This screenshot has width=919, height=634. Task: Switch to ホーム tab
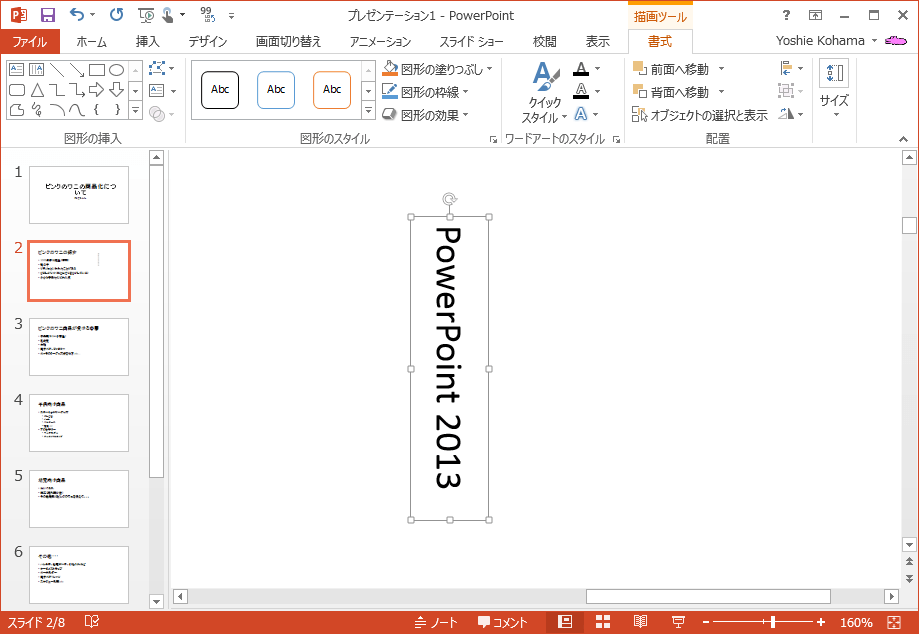point(91,42)
